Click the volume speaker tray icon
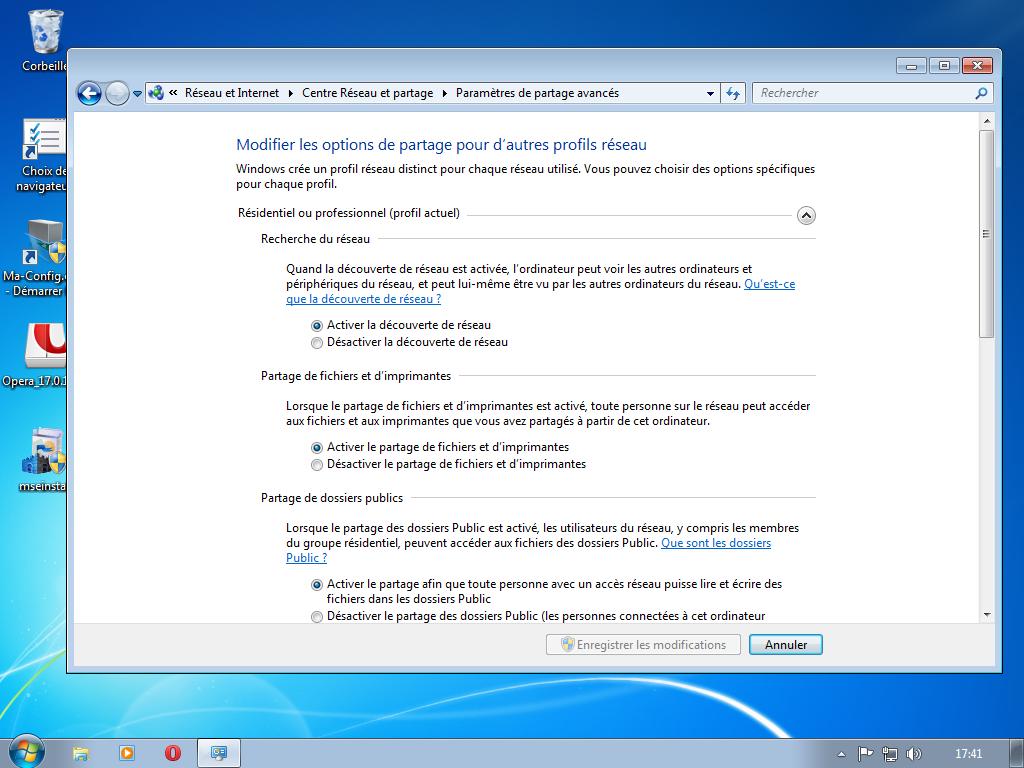Screen dimensions: 1024x768 click(914, 754)
